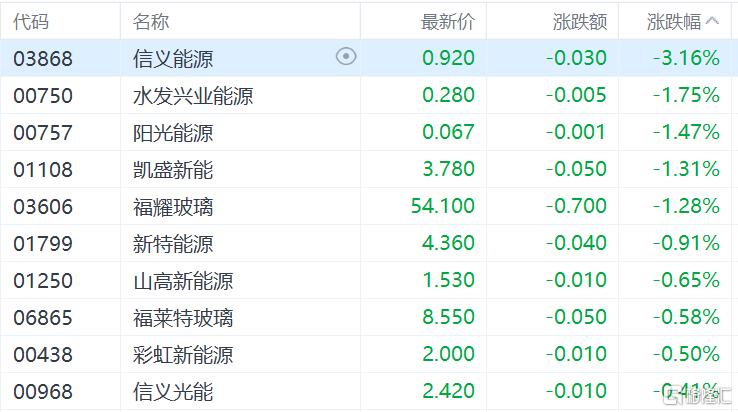The image size is (738, 412).
Task: Open stock name 山高新能源
Action: [183, 281]
